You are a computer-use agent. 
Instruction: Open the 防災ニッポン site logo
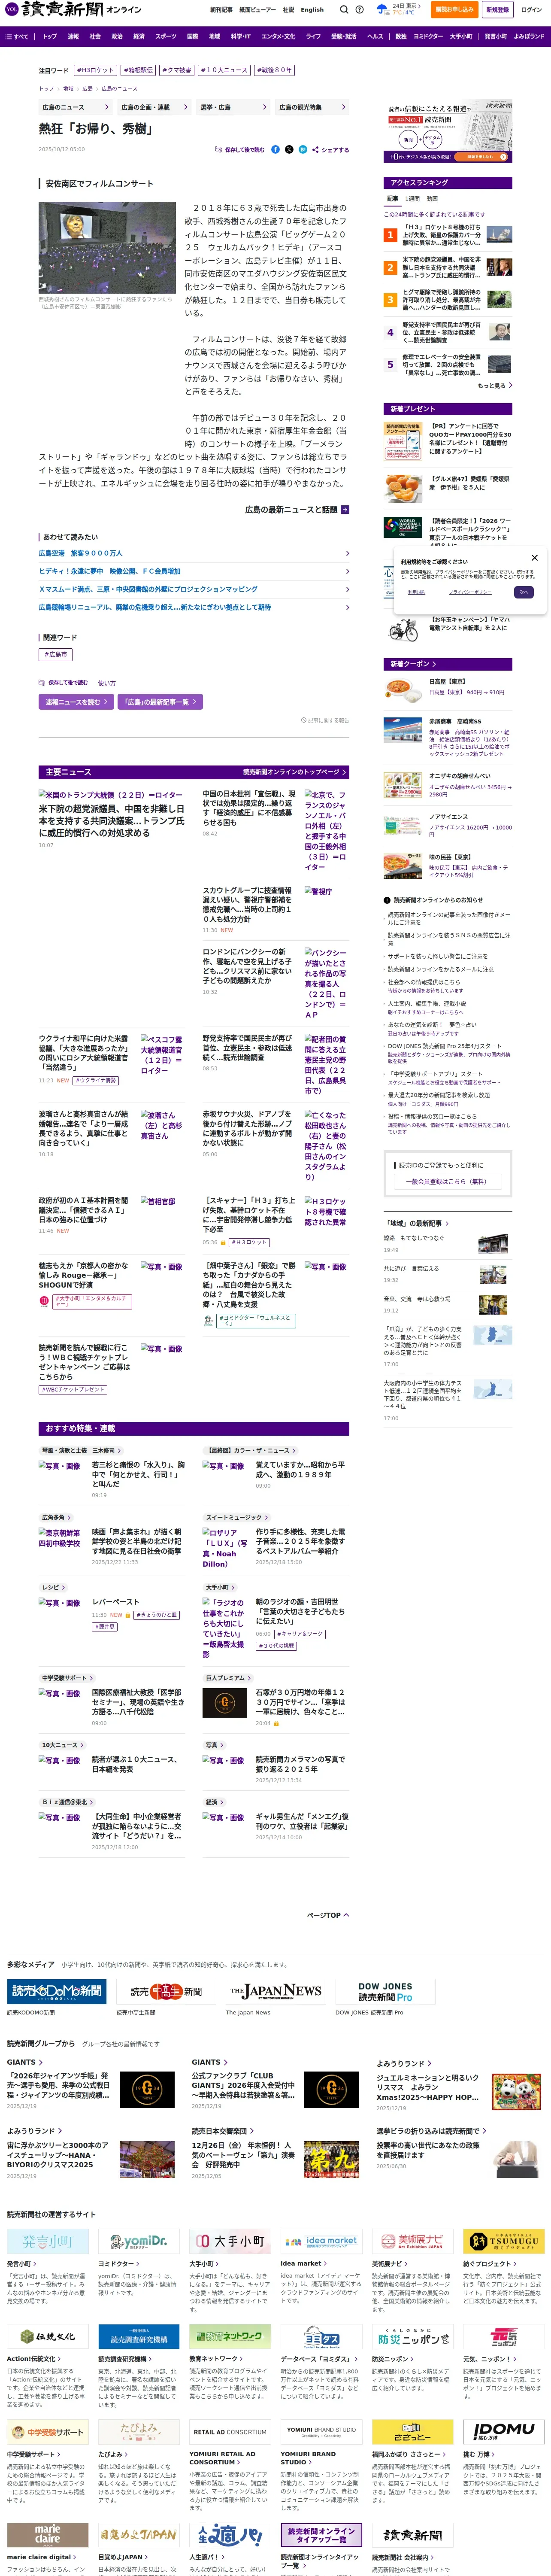pyautogui.click(x=412, y=2337)
